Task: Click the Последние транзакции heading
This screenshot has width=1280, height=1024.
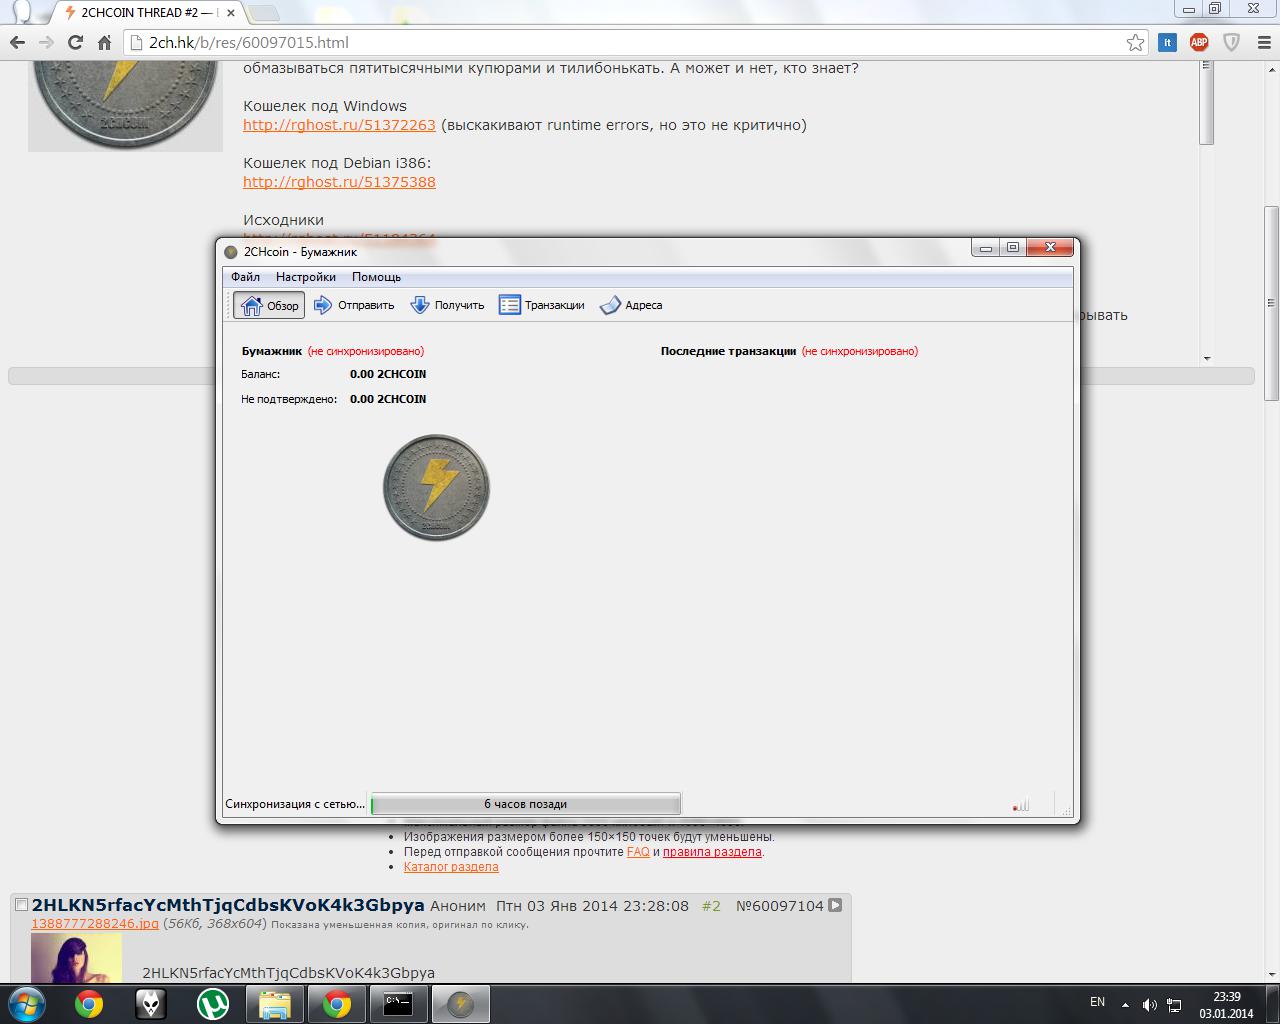Action: (x=728, y=351)
